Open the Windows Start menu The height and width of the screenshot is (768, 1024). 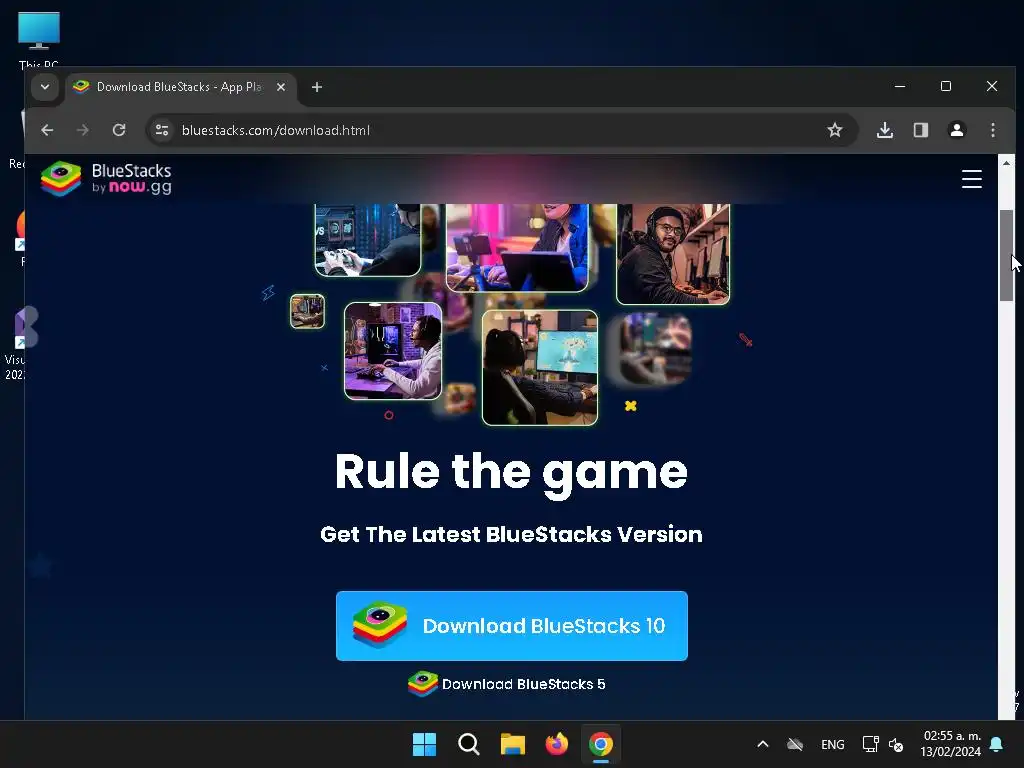[424, 744]
